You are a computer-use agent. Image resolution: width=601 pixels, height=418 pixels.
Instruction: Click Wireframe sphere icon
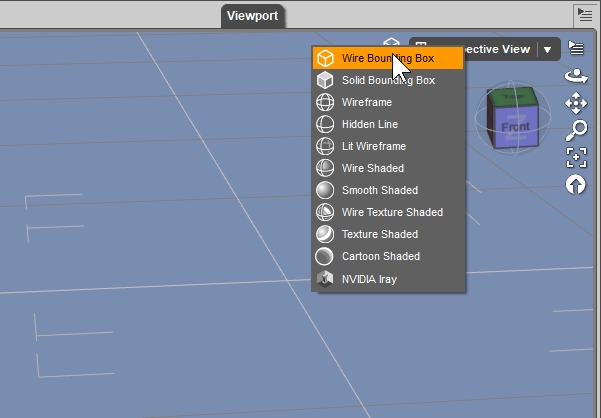[325, 102]
